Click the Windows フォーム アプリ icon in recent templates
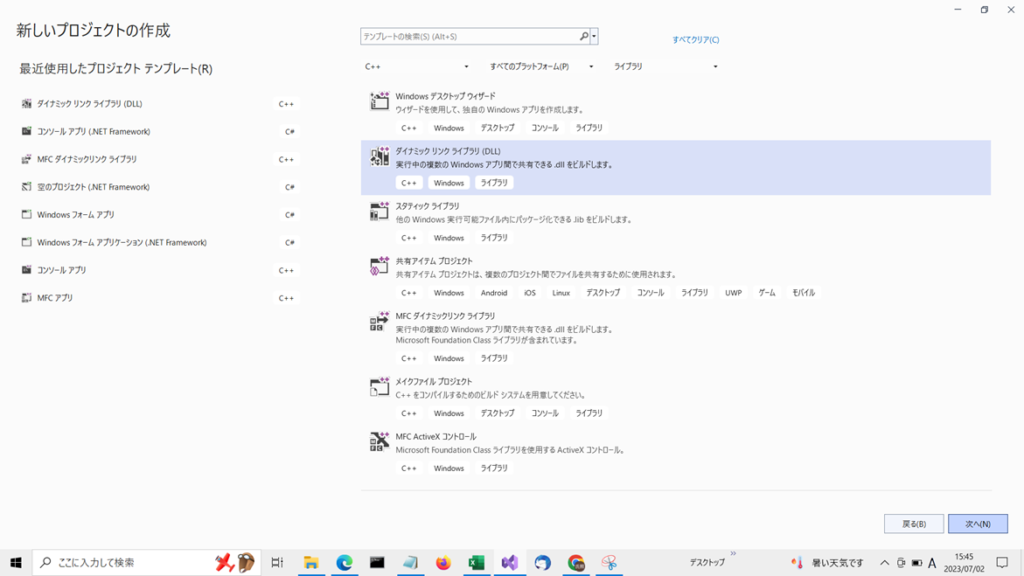 tap(27, 215)
